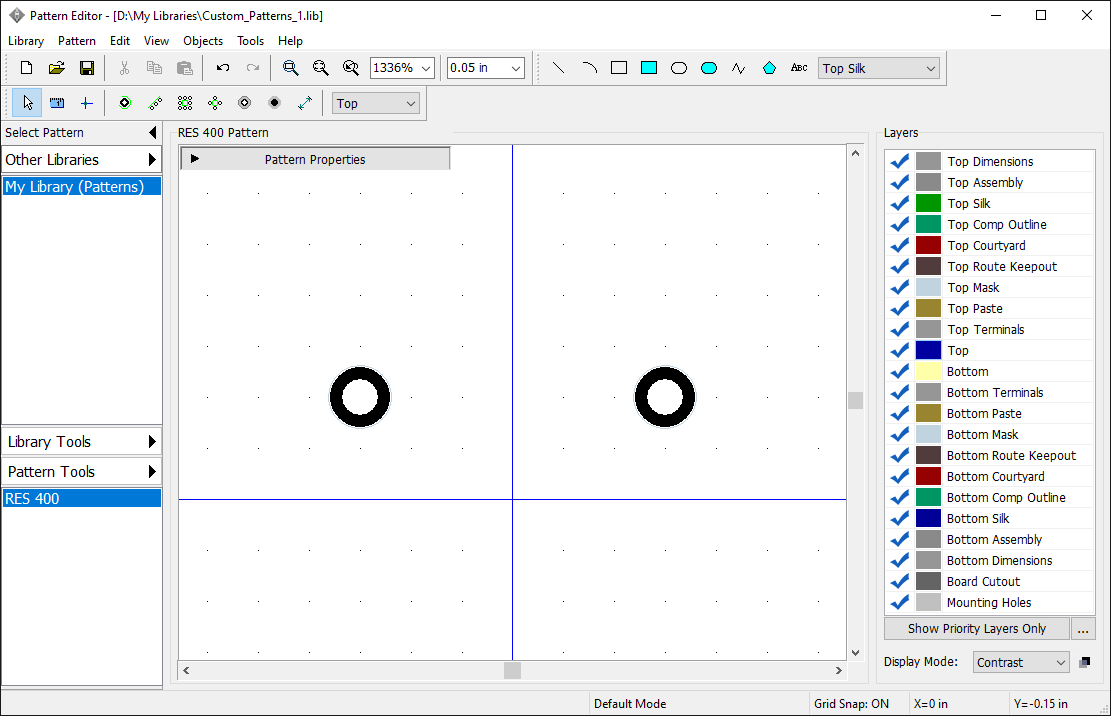Select the Arc drawing tool

click(x=589, y=68)
